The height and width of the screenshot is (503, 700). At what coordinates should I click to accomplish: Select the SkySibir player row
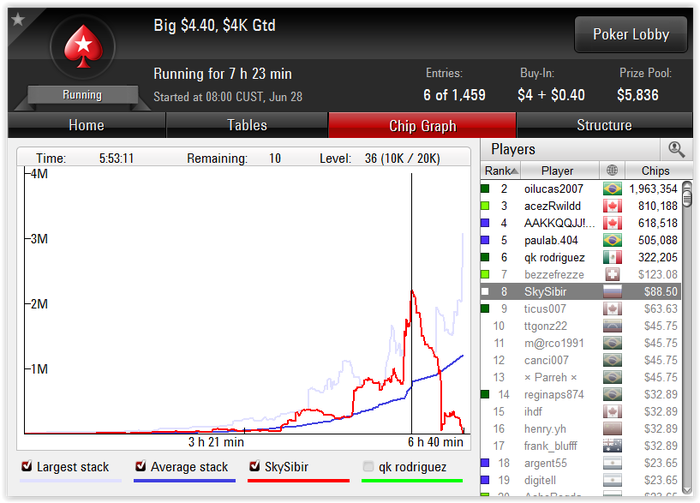click(x=581, y=292)
